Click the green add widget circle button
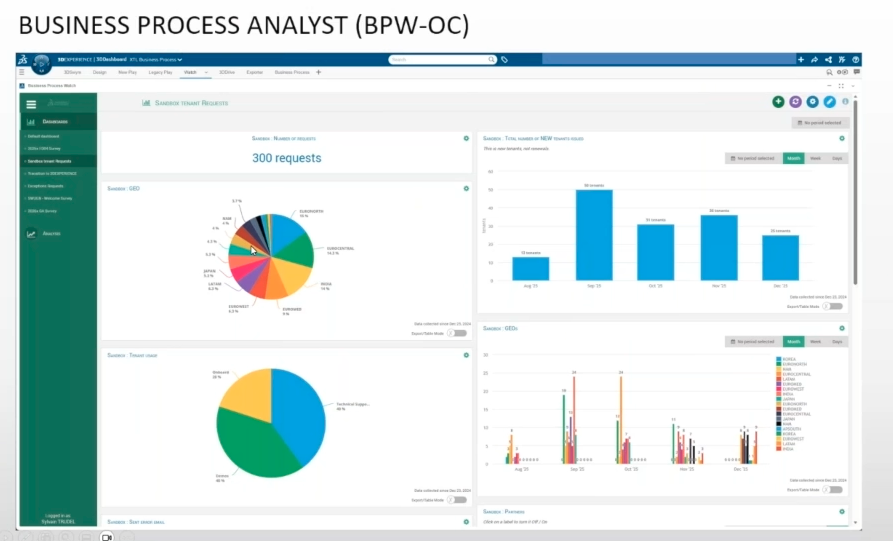This screenshot has height=541, width=893. pos(778,102)
